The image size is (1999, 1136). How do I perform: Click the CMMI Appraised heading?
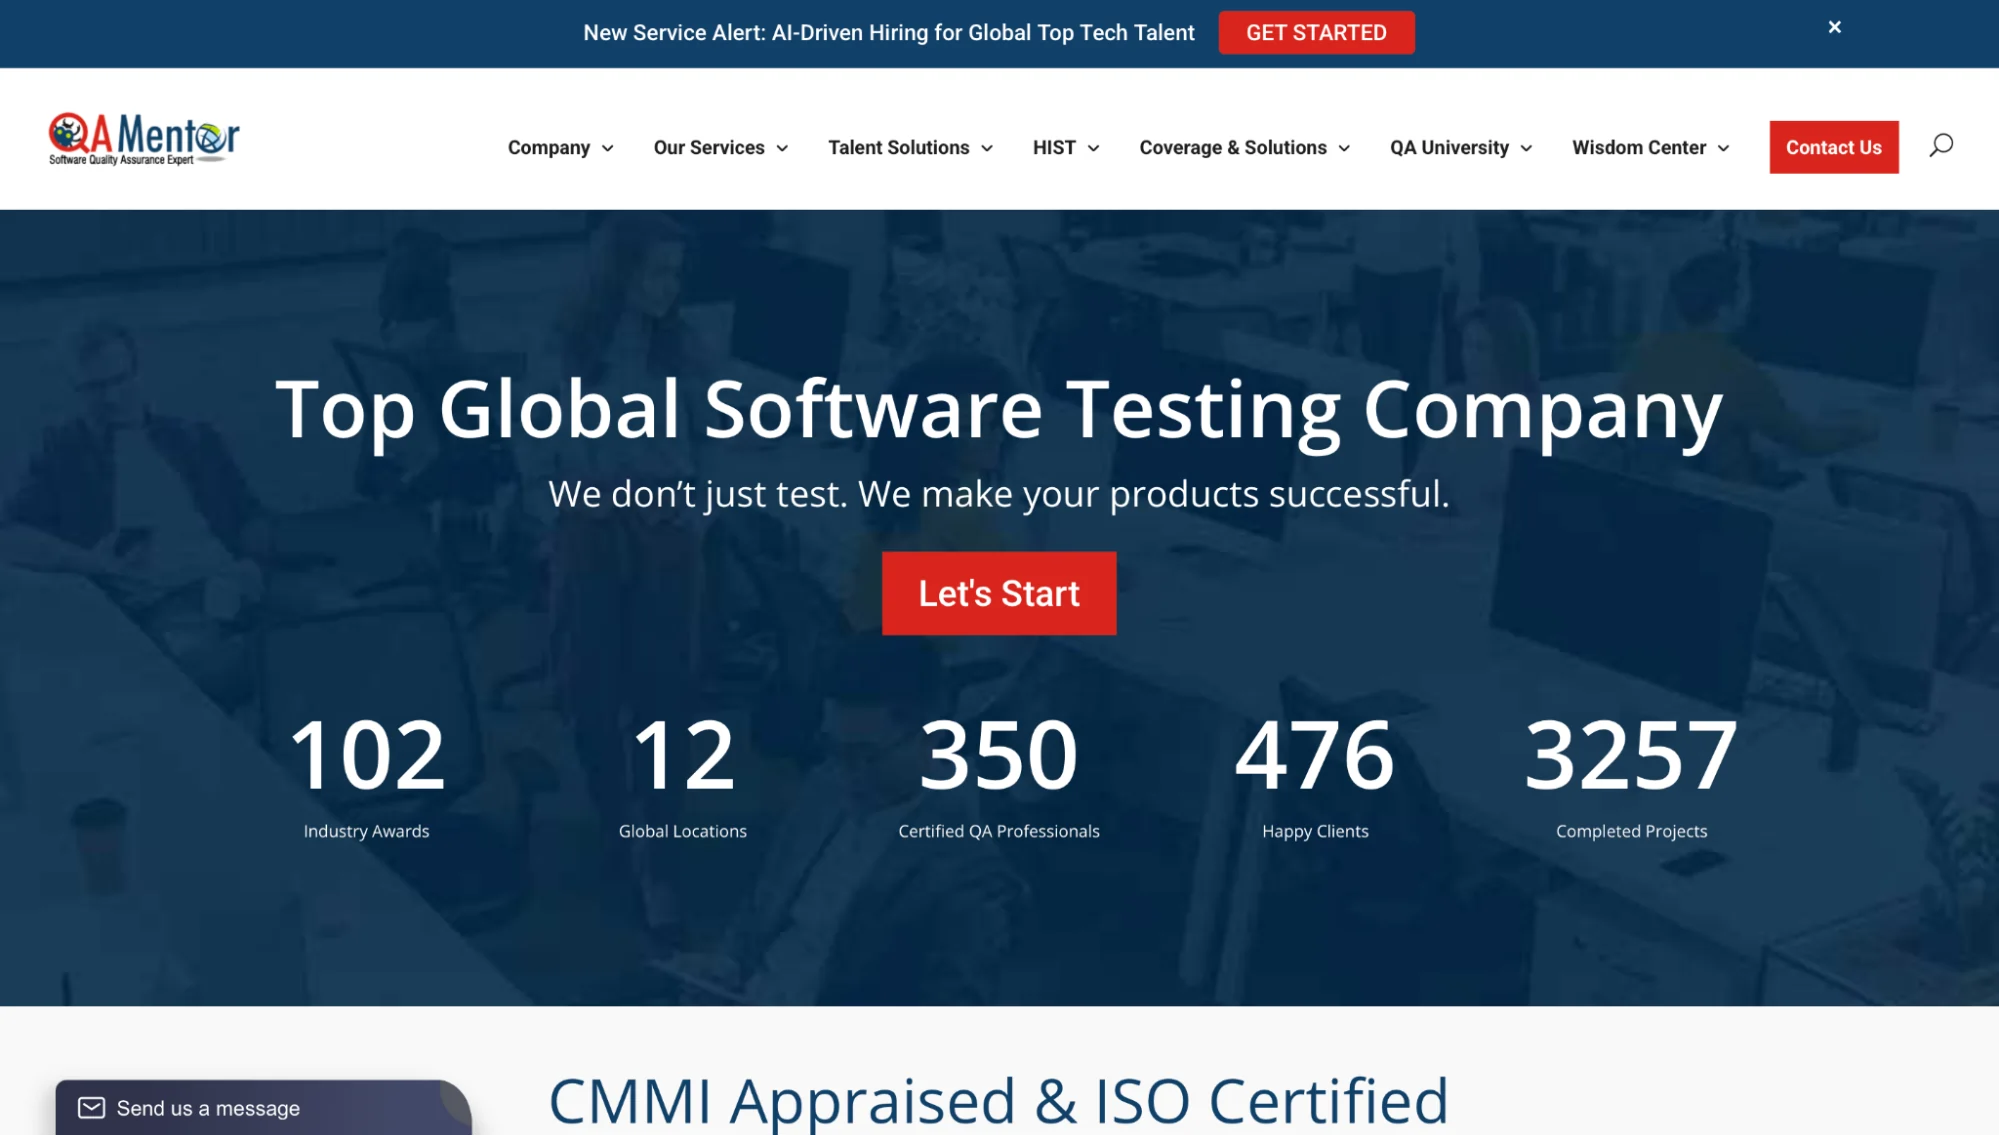pos(999,1100)
